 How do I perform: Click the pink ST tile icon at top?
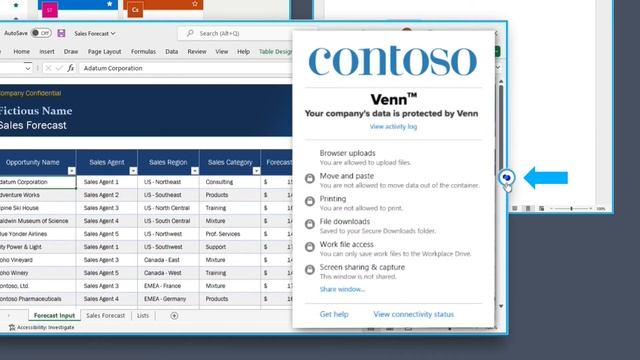pyautogui.click(x=50, y=10)
